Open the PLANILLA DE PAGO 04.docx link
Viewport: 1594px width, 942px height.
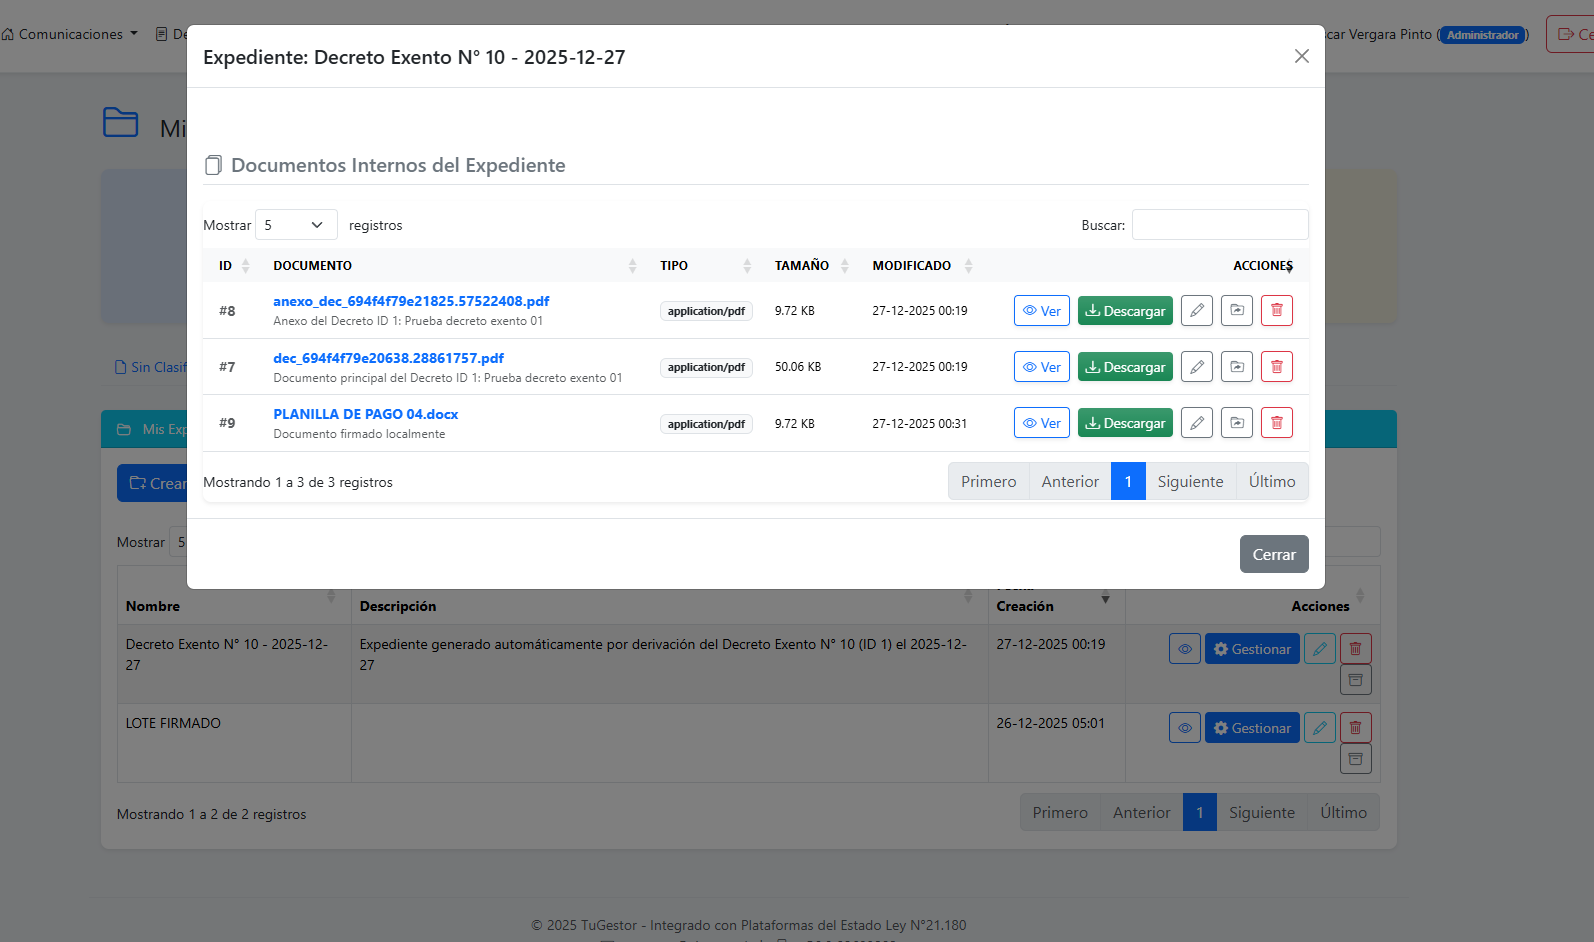click(x=365, y=414)
